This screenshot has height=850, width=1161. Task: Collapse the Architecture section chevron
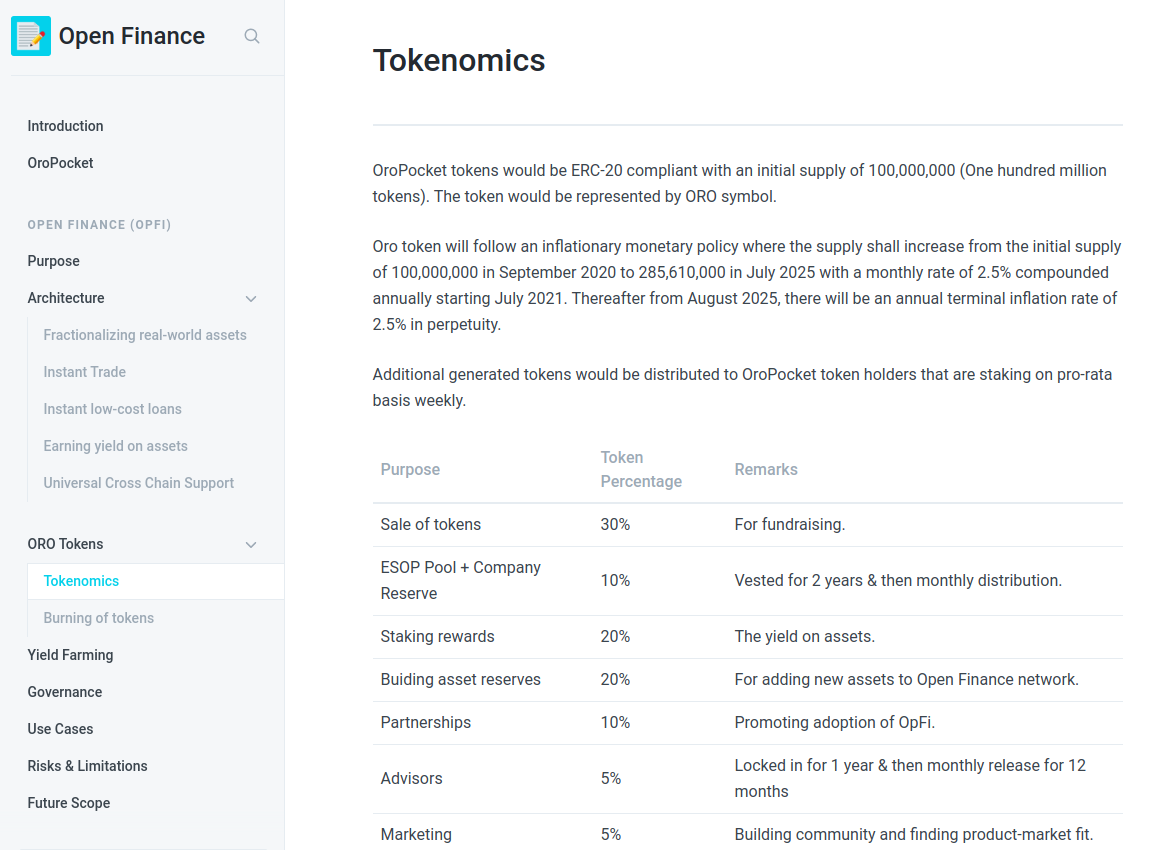tap(251, 298)
